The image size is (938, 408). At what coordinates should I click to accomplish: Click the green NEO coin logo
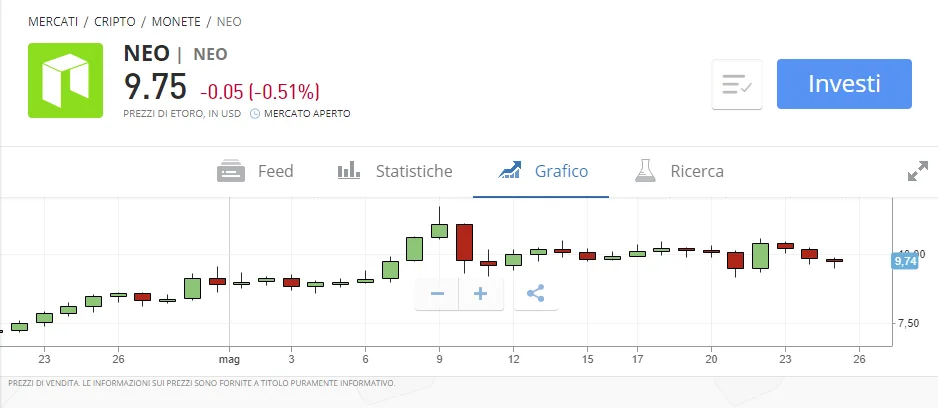[65, 80]
